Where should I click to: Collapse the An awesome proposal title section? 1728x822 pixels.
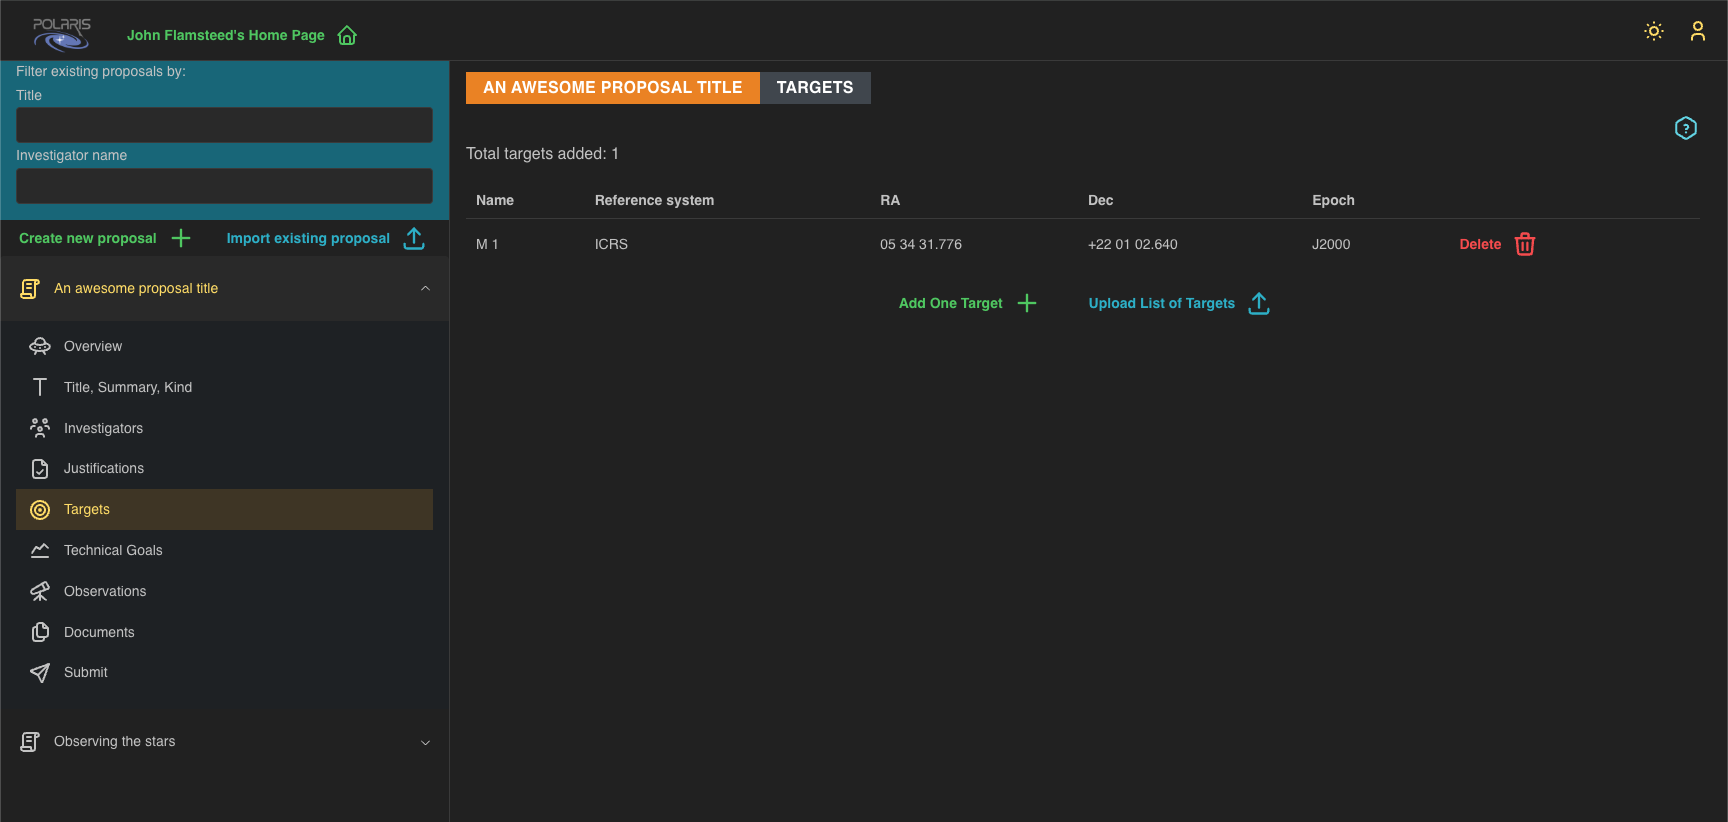(x=425, y=289)
